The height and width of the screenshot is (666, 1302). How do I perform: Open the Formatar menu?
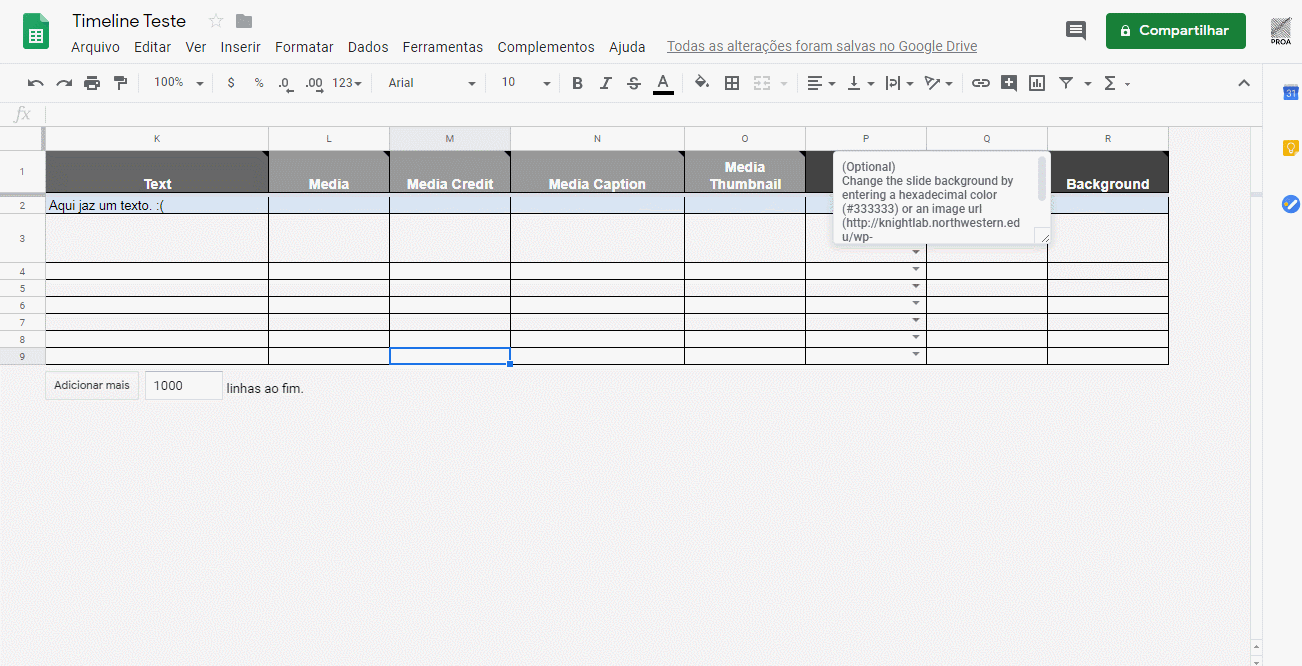pos(304,47)
